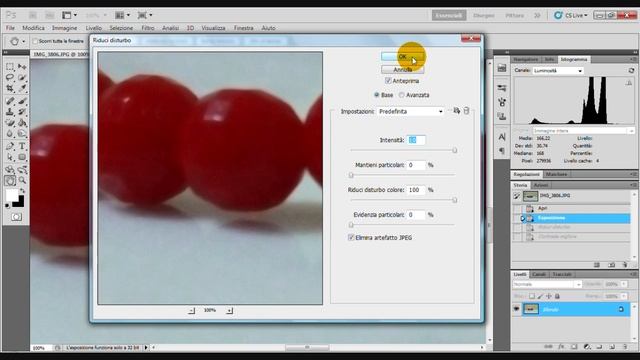Viewport: 640px width, 360px height.
Task: Zoom in the dialog preview with plus button
Action: pos(230,311)
